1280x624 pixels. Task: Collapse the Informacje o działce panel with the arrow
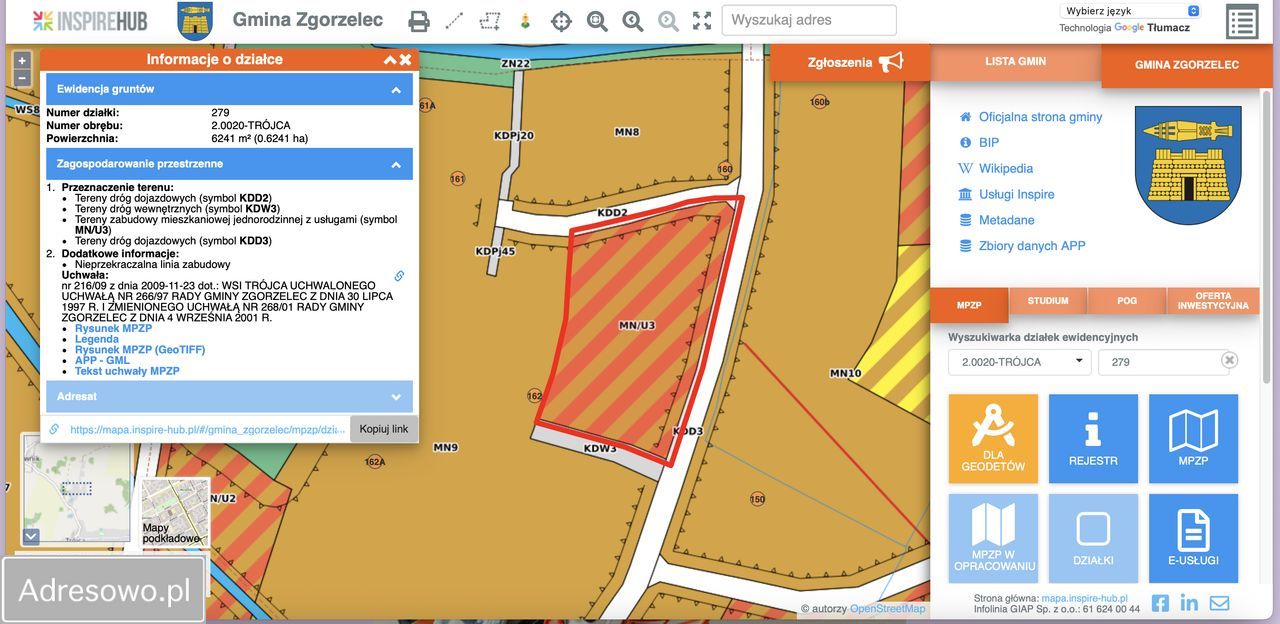point(390,60)
